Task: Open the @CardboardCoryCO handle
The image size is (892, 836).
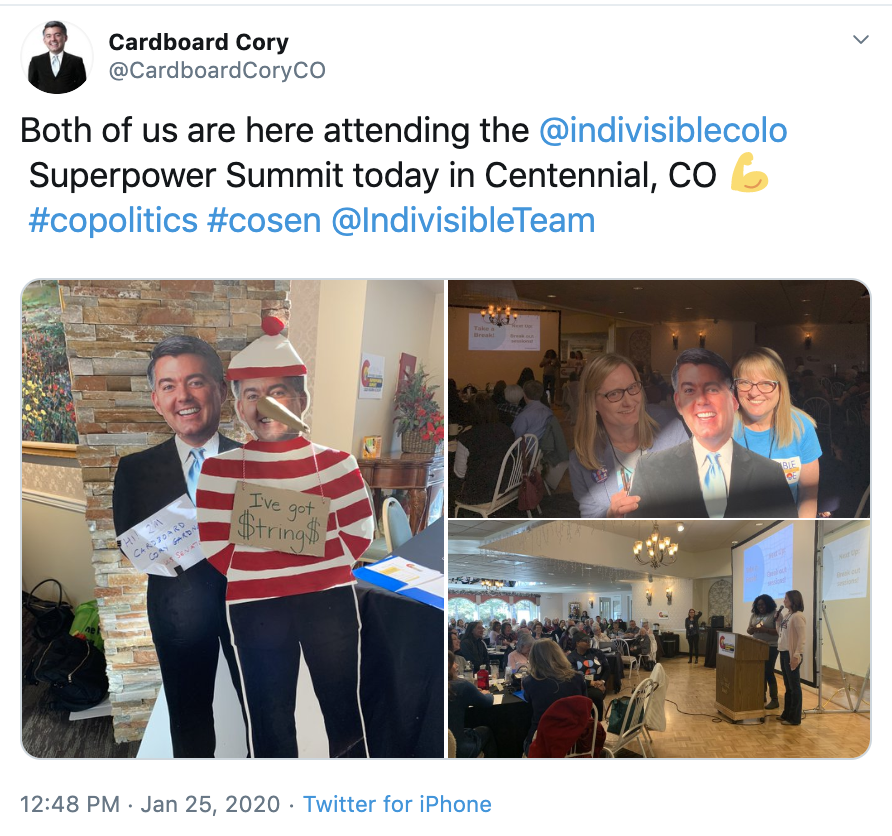Action: (x=217, y=71)
